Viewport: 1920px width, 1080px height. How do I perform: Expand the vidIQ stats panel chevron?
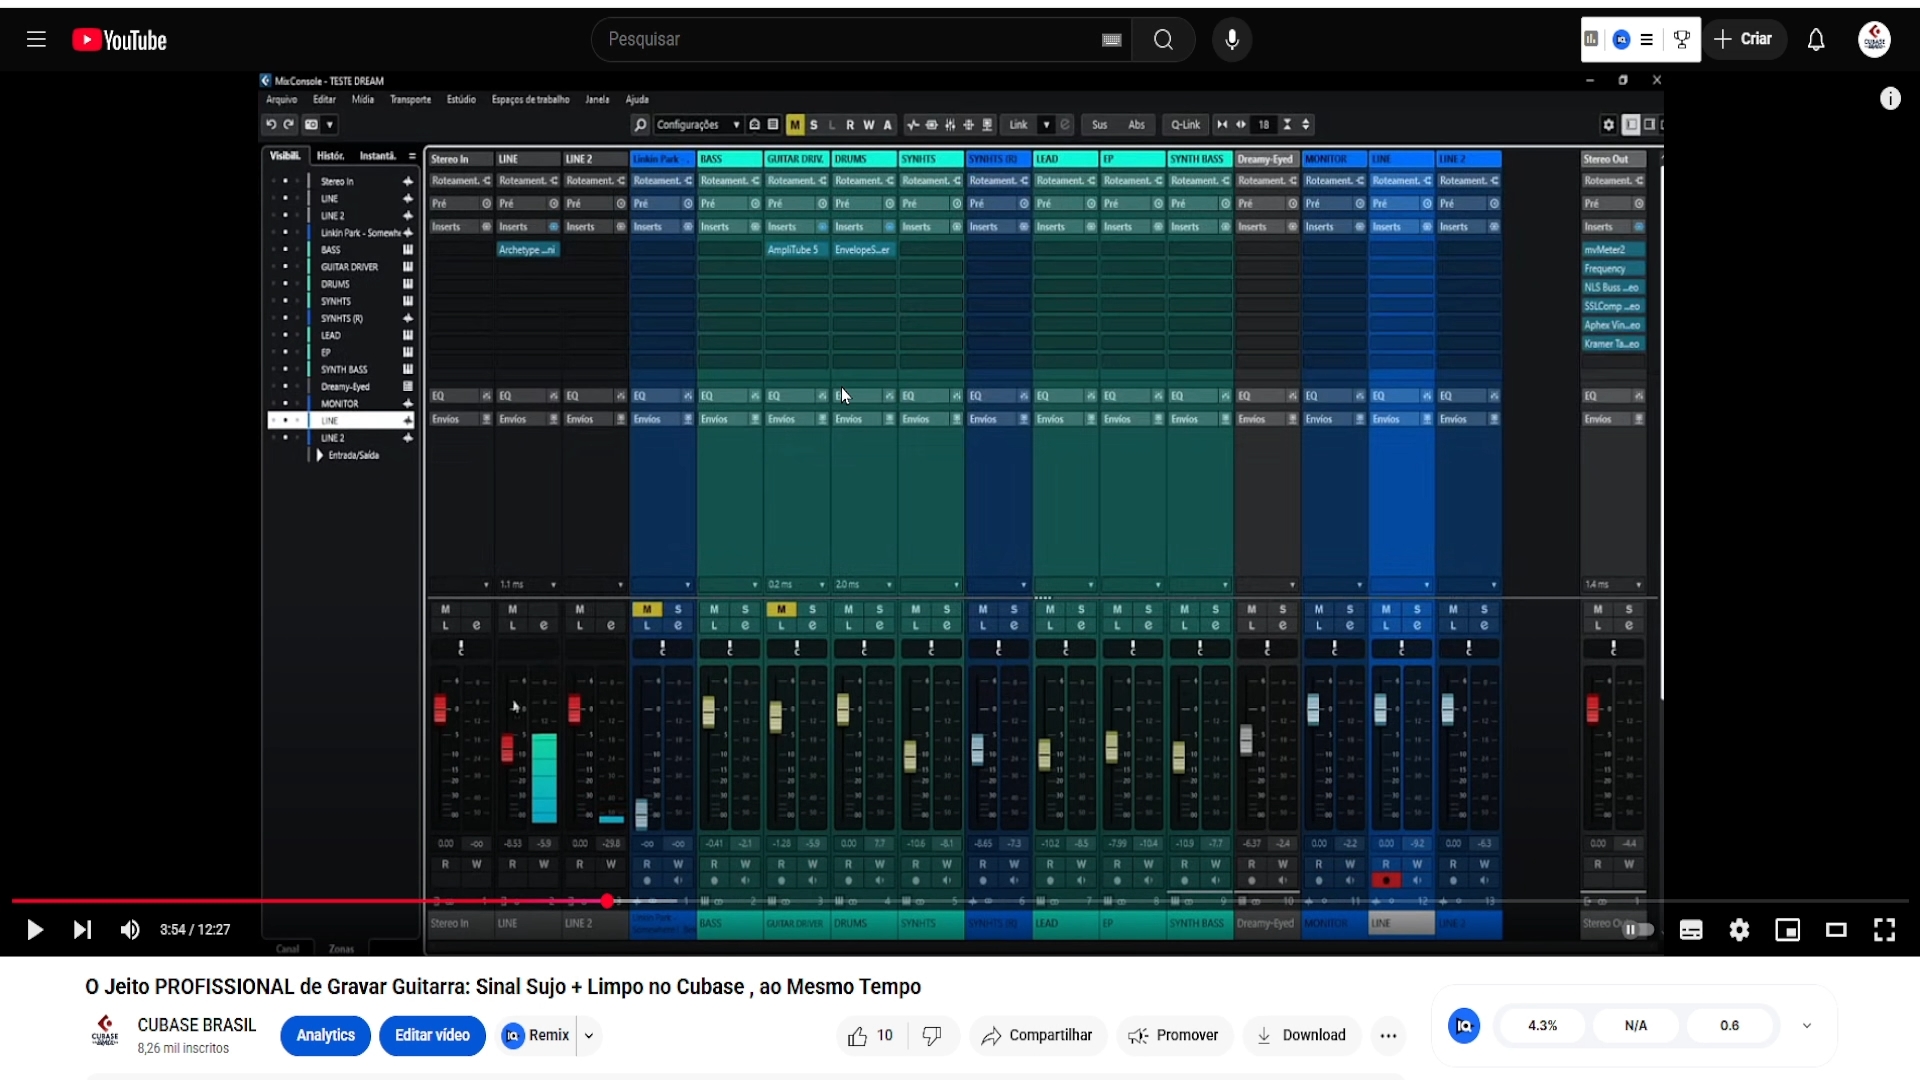point(1807,1026)
